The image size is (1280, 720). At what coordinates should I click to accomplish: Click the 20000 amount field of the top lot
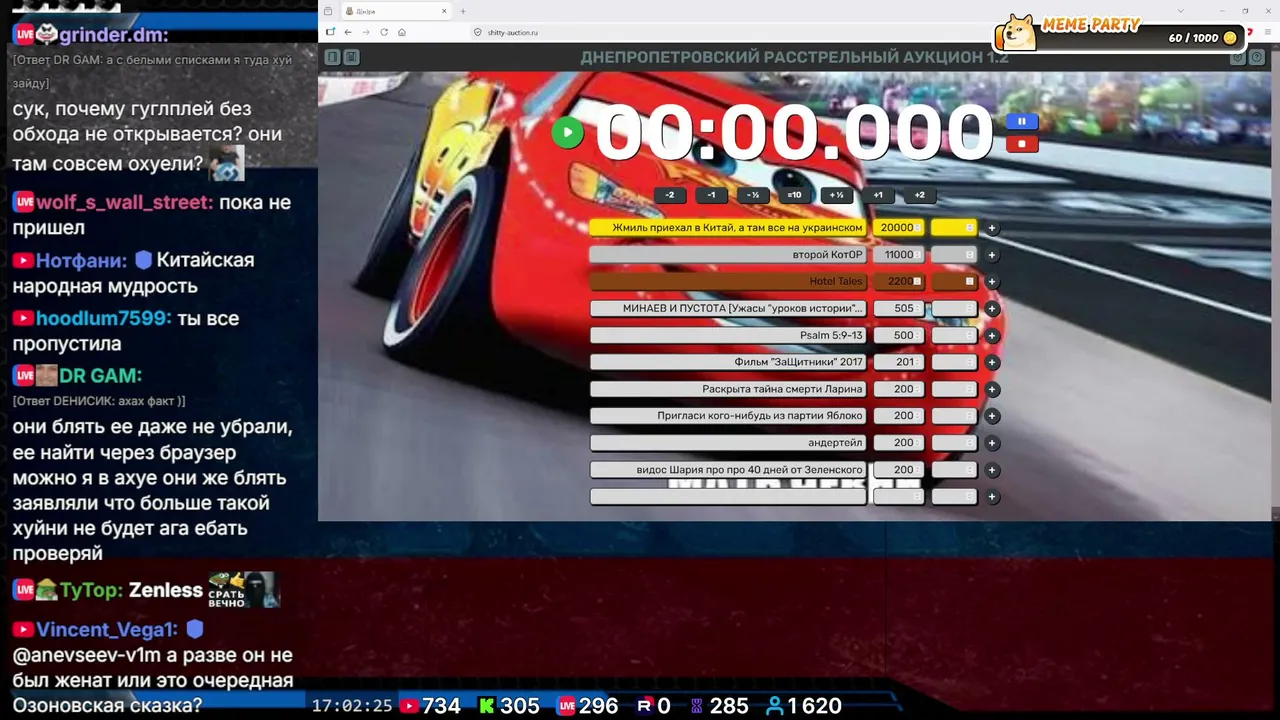click(x=898, y=228)
